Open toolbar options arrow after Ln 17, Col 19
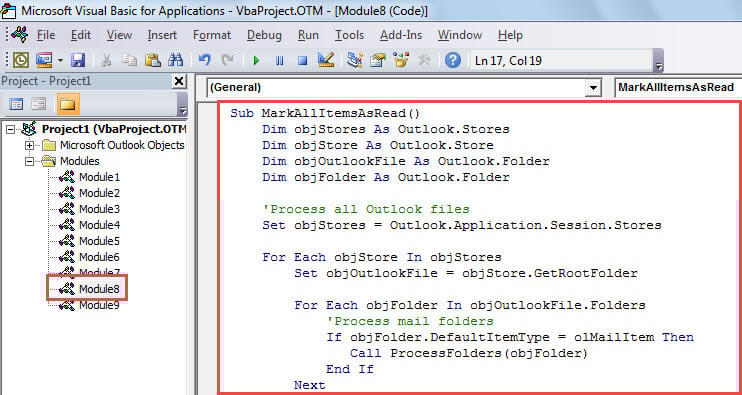Viewport: 742px width, 395px height. pyautogui.click(x=658, y=62)
